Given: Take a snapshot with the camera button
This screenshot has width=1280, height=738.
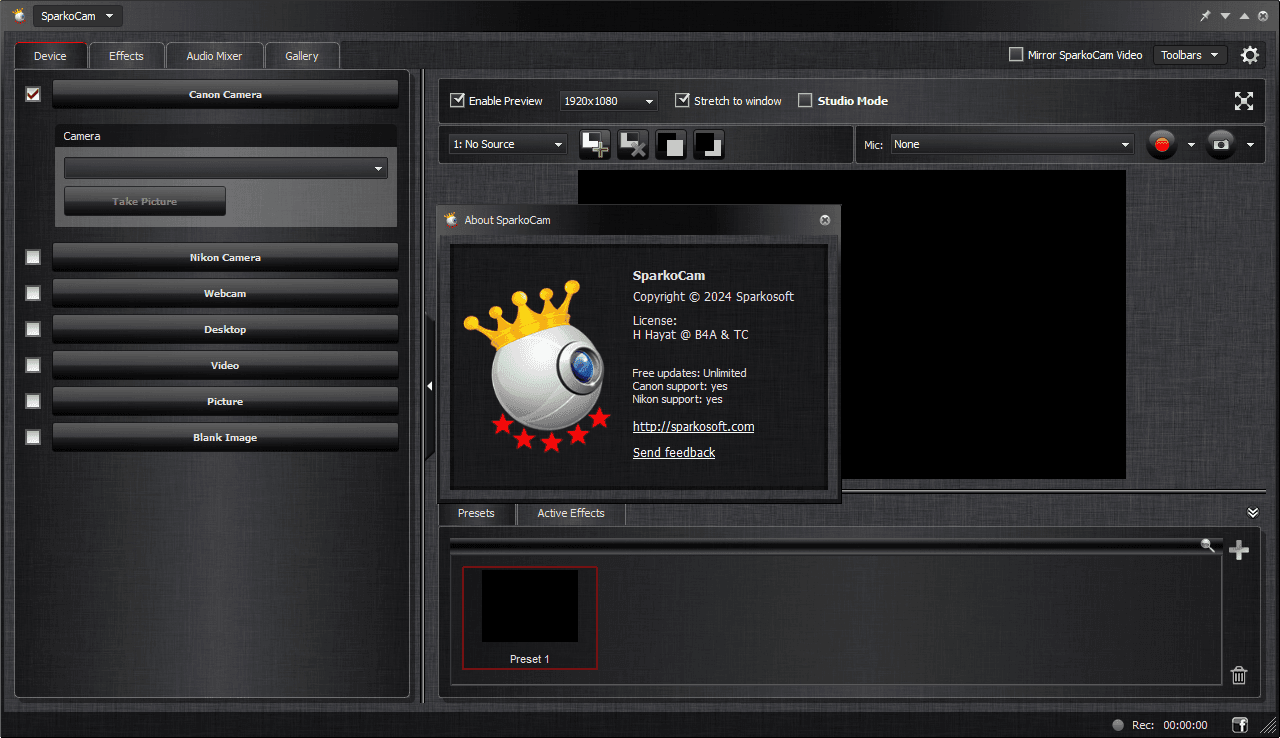Looking at the screenshot, I should click(1221, 144).
